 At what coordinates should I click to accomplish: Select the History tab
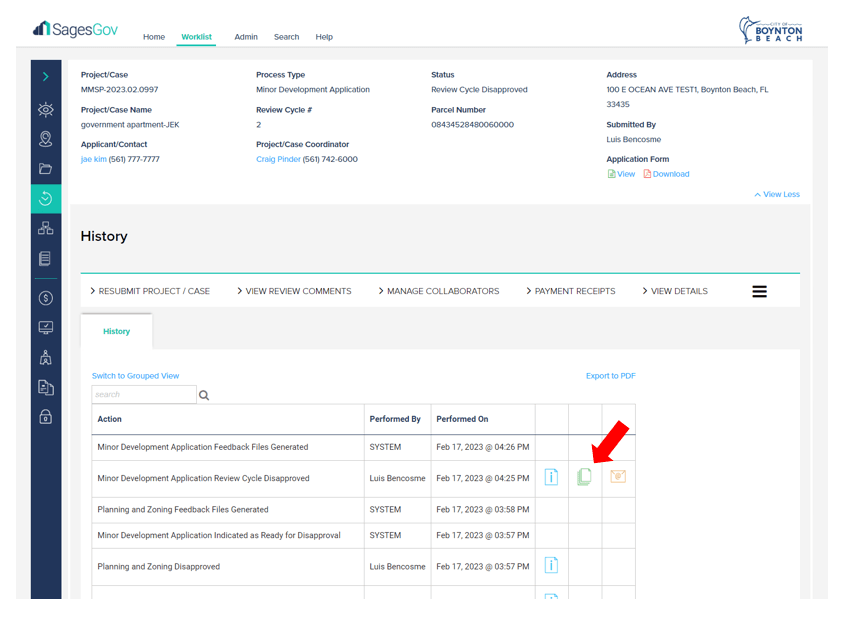(x=117, y=331)
